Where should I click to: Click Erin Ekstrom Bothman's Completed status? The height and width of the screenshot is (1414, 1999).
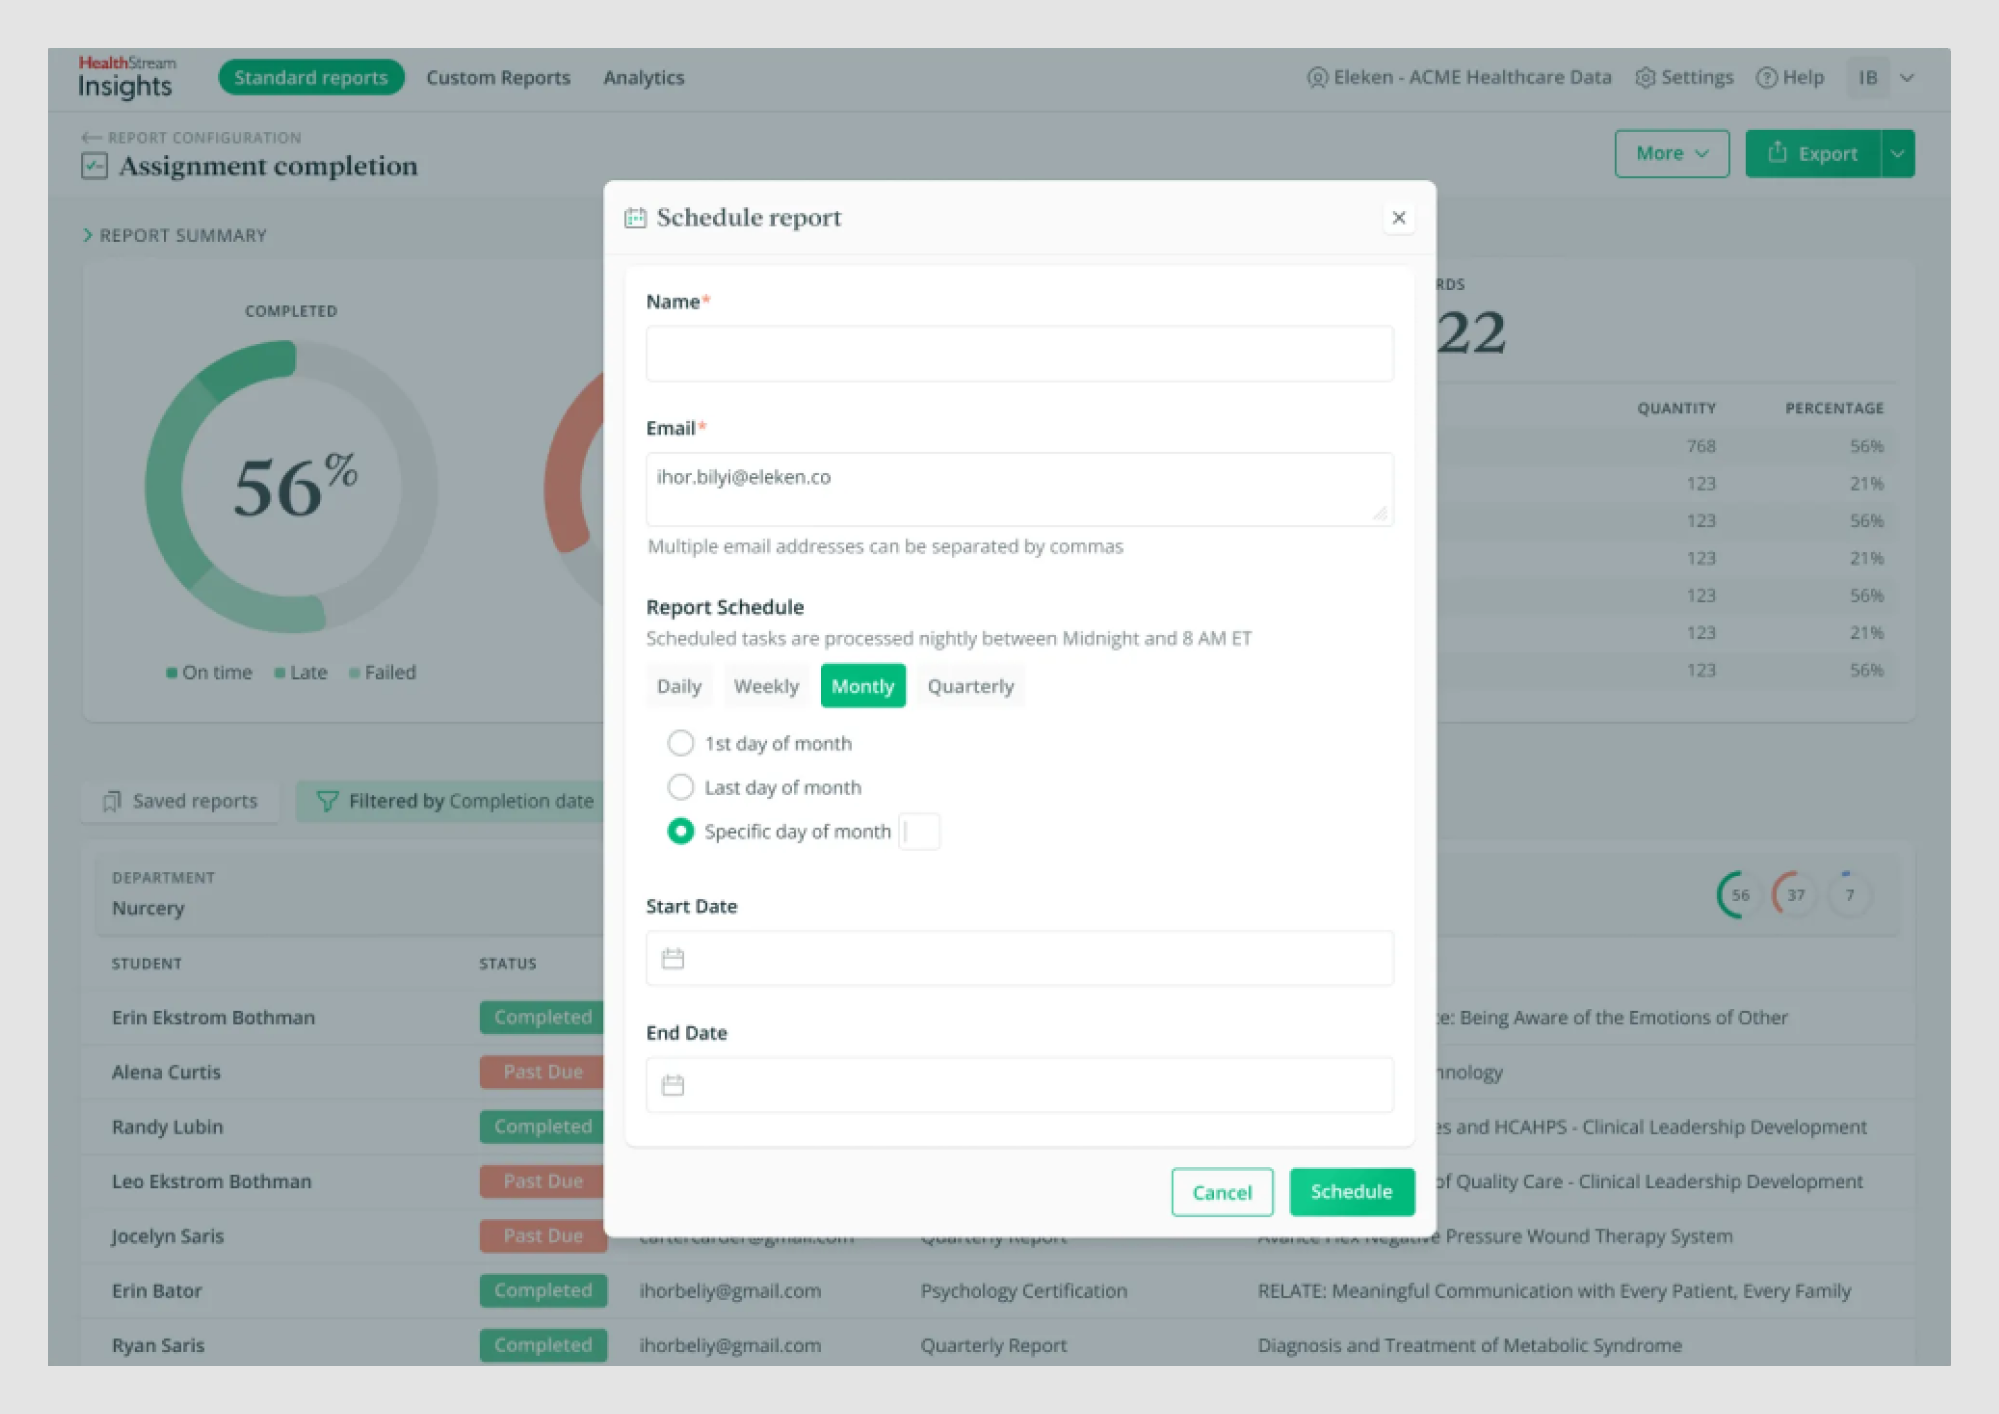[543, 1017]
